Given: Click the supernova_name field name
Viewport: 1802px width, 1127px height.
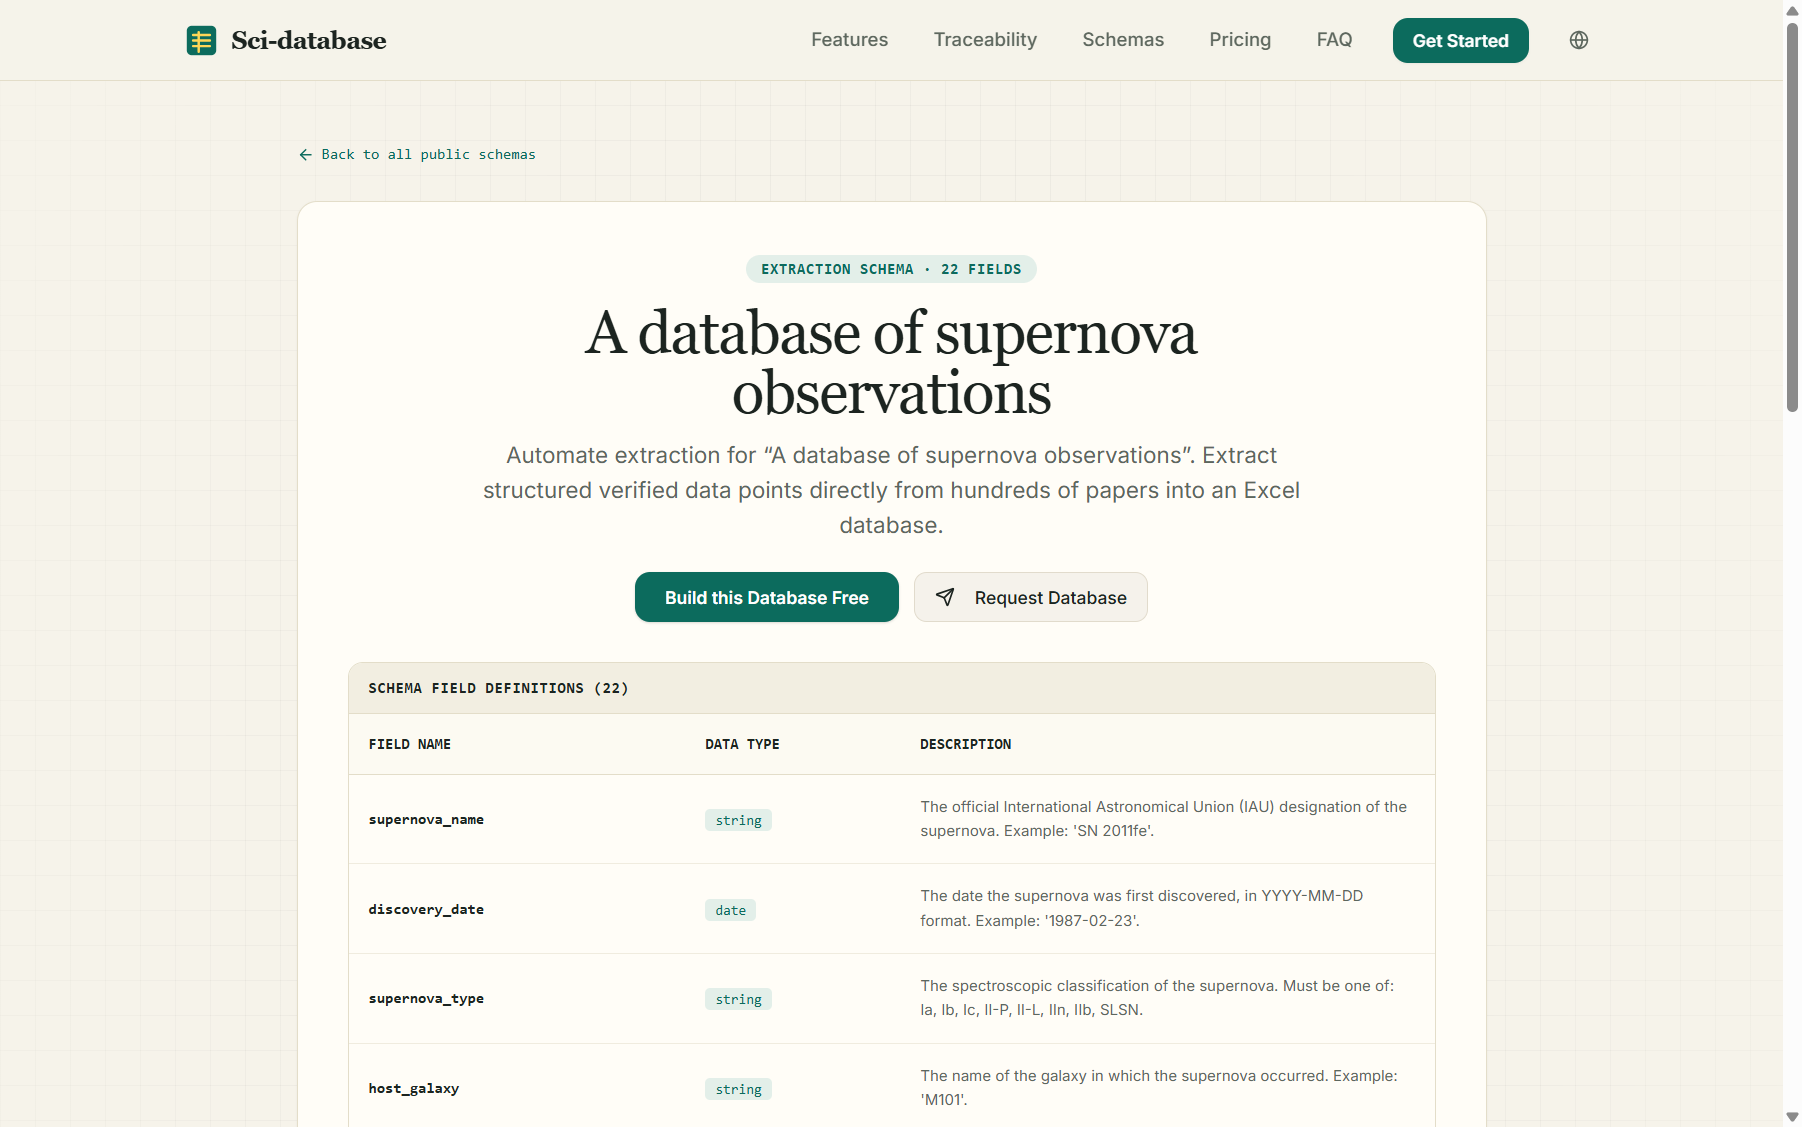Looking at the screenshot, I should 426,820.
